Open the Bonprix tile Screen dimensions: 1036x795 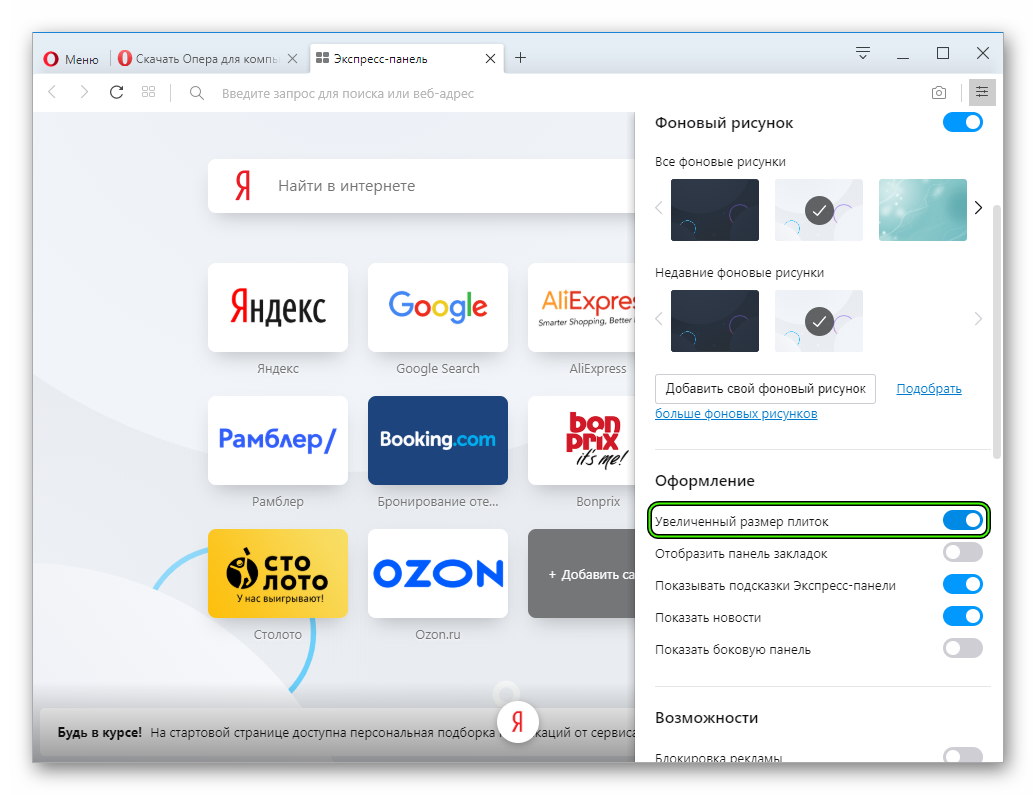point(581,440)
